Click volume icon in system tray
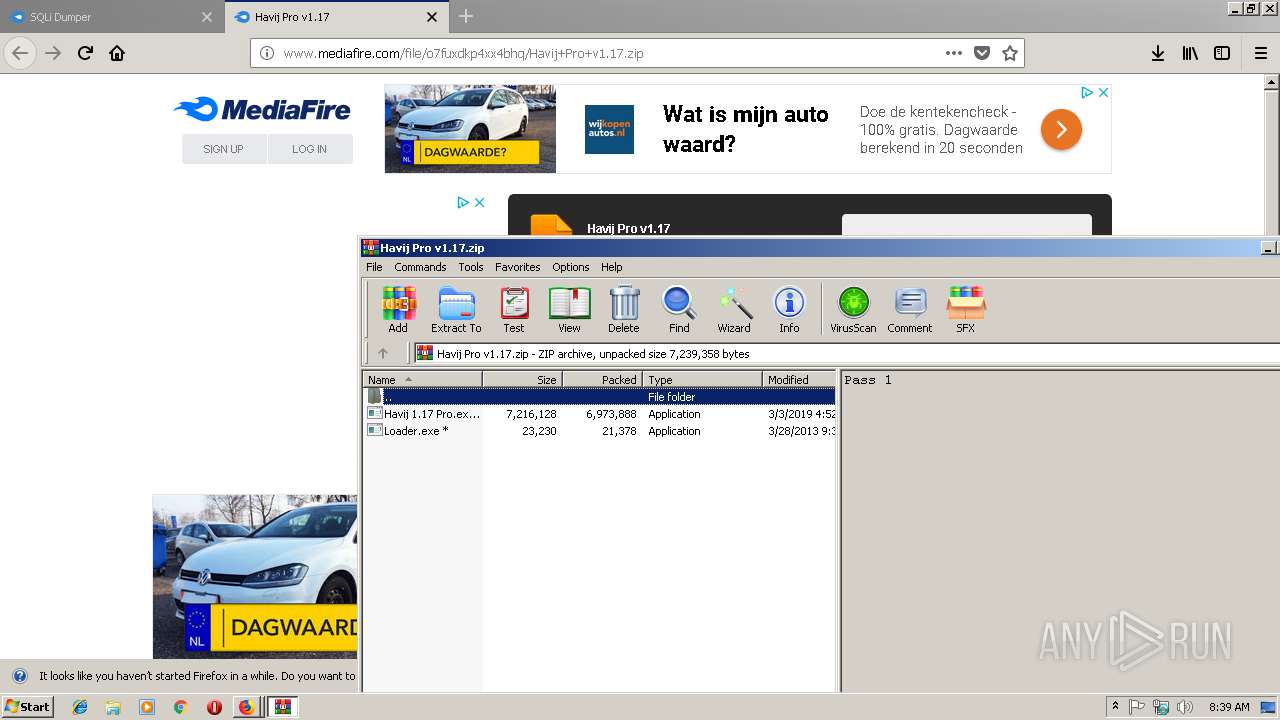 pyautogui.click(x=1185, y=707)
